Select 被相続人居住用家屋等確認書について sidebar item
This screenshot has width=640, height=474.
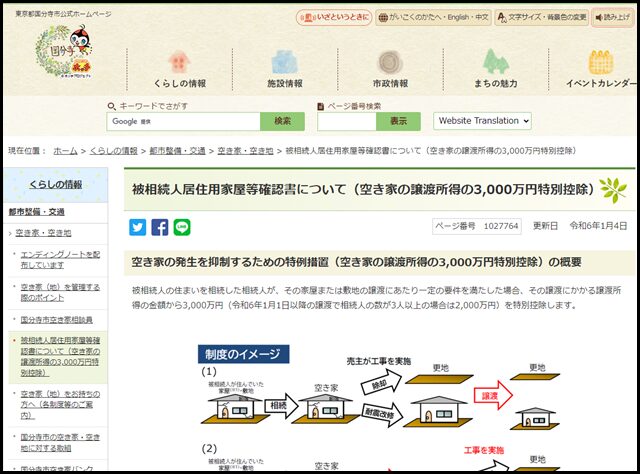(x=60, y=356)
